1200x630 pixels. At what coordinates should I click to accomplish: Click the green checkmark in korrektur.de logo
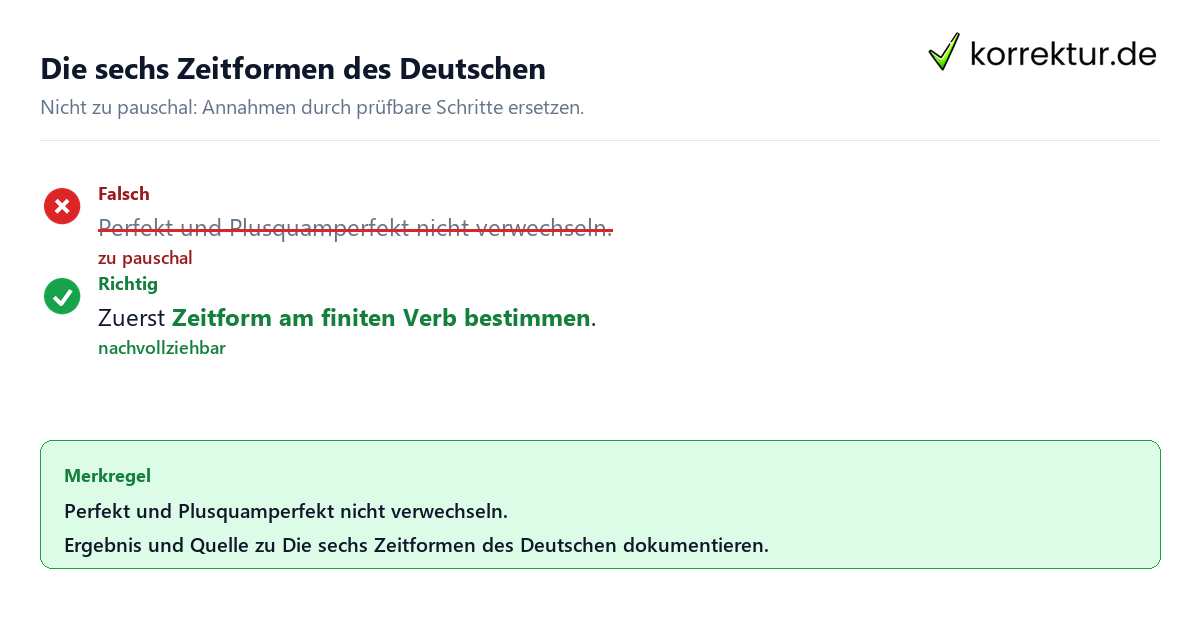pos(944,52)
